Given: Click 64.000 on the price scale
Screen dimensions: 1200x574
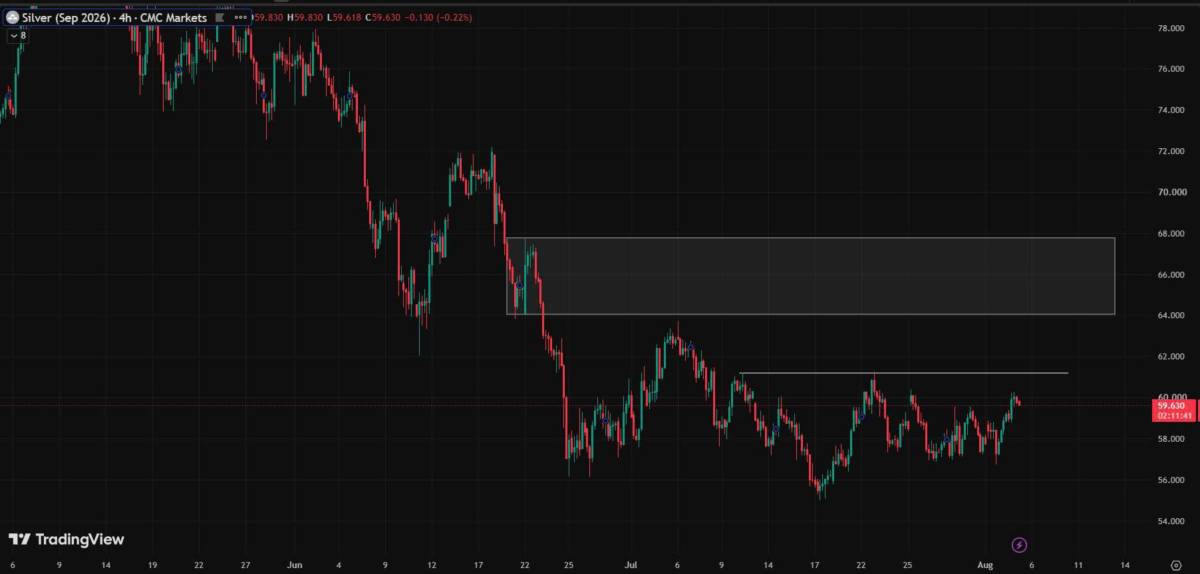Looking at the screenshot, I should pyautogui.click(x=1171, y=316).
